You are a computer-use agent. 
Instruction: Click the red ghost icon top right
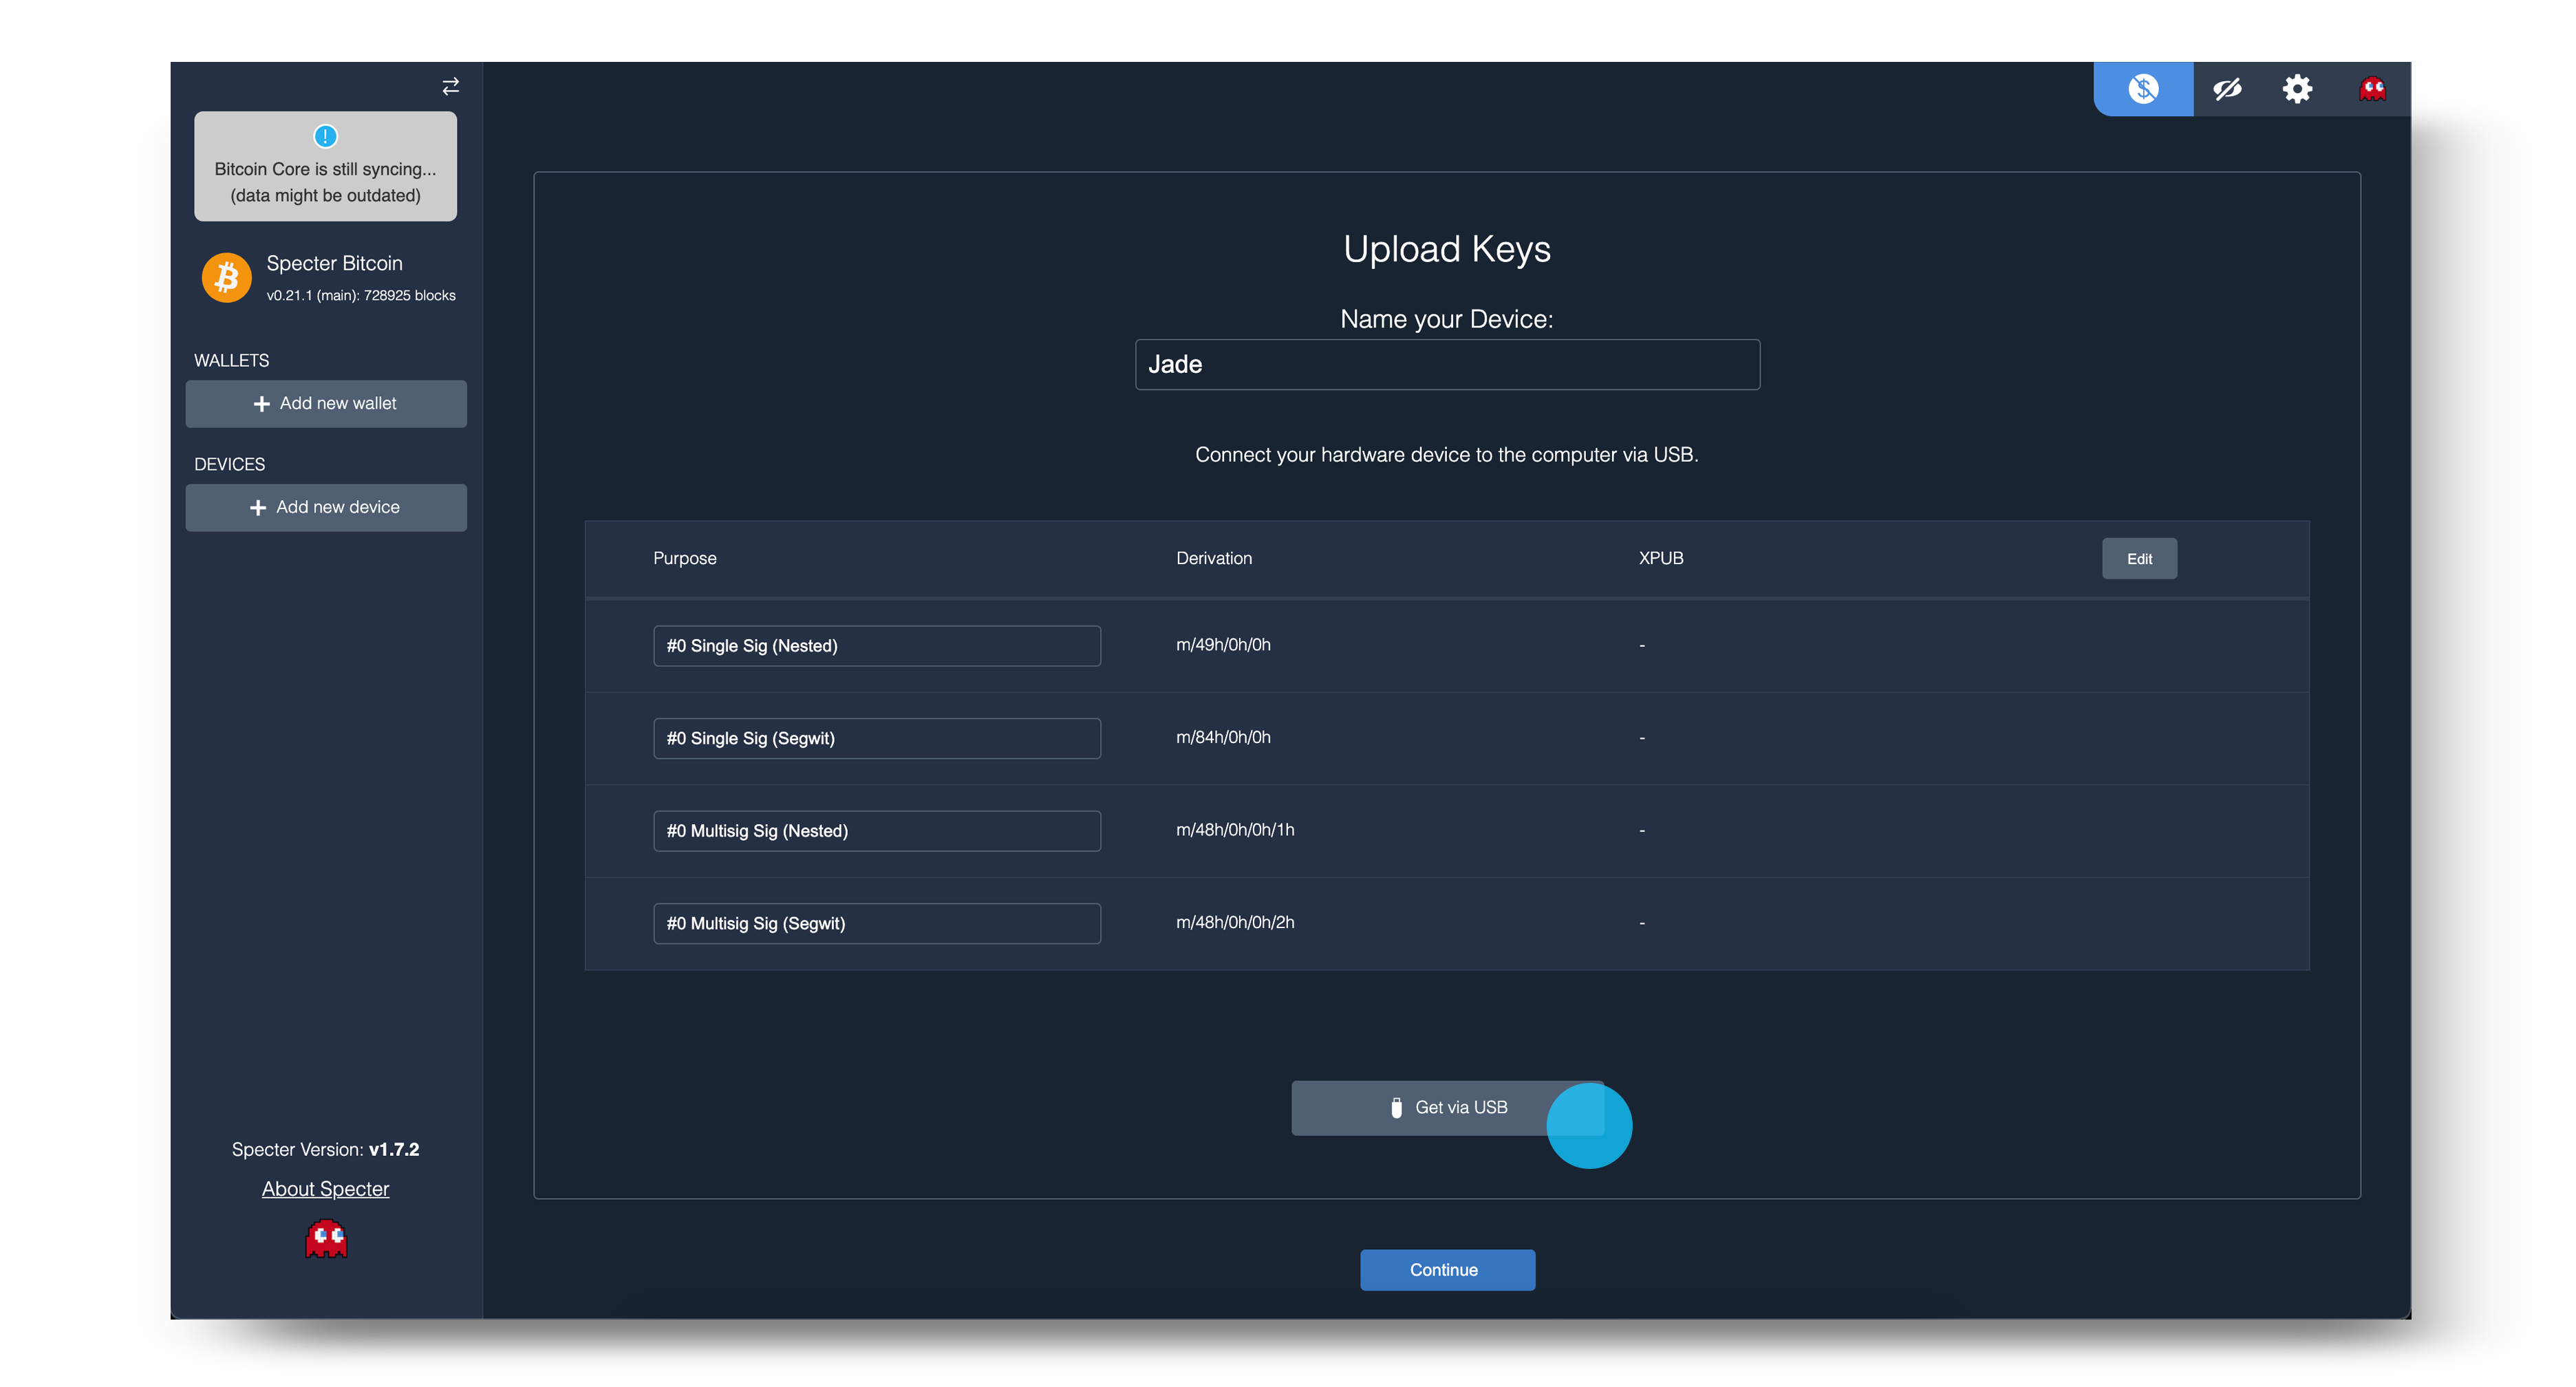pyautogui.click(x=2372, y=89)
